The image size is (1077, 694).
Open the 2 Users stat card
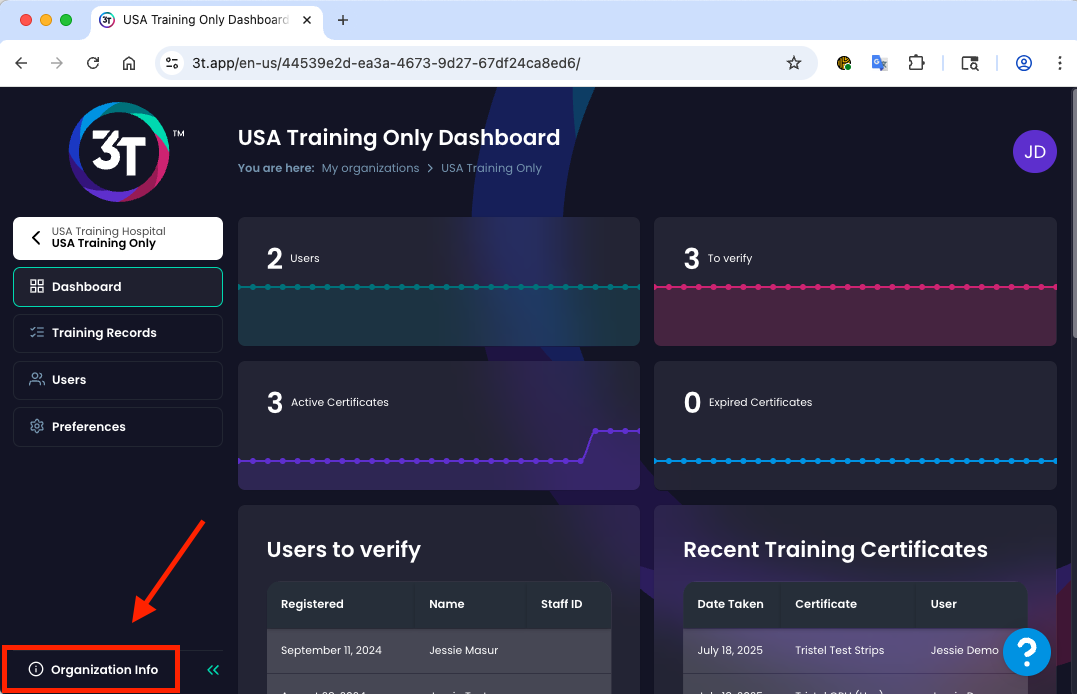point(438,282)
